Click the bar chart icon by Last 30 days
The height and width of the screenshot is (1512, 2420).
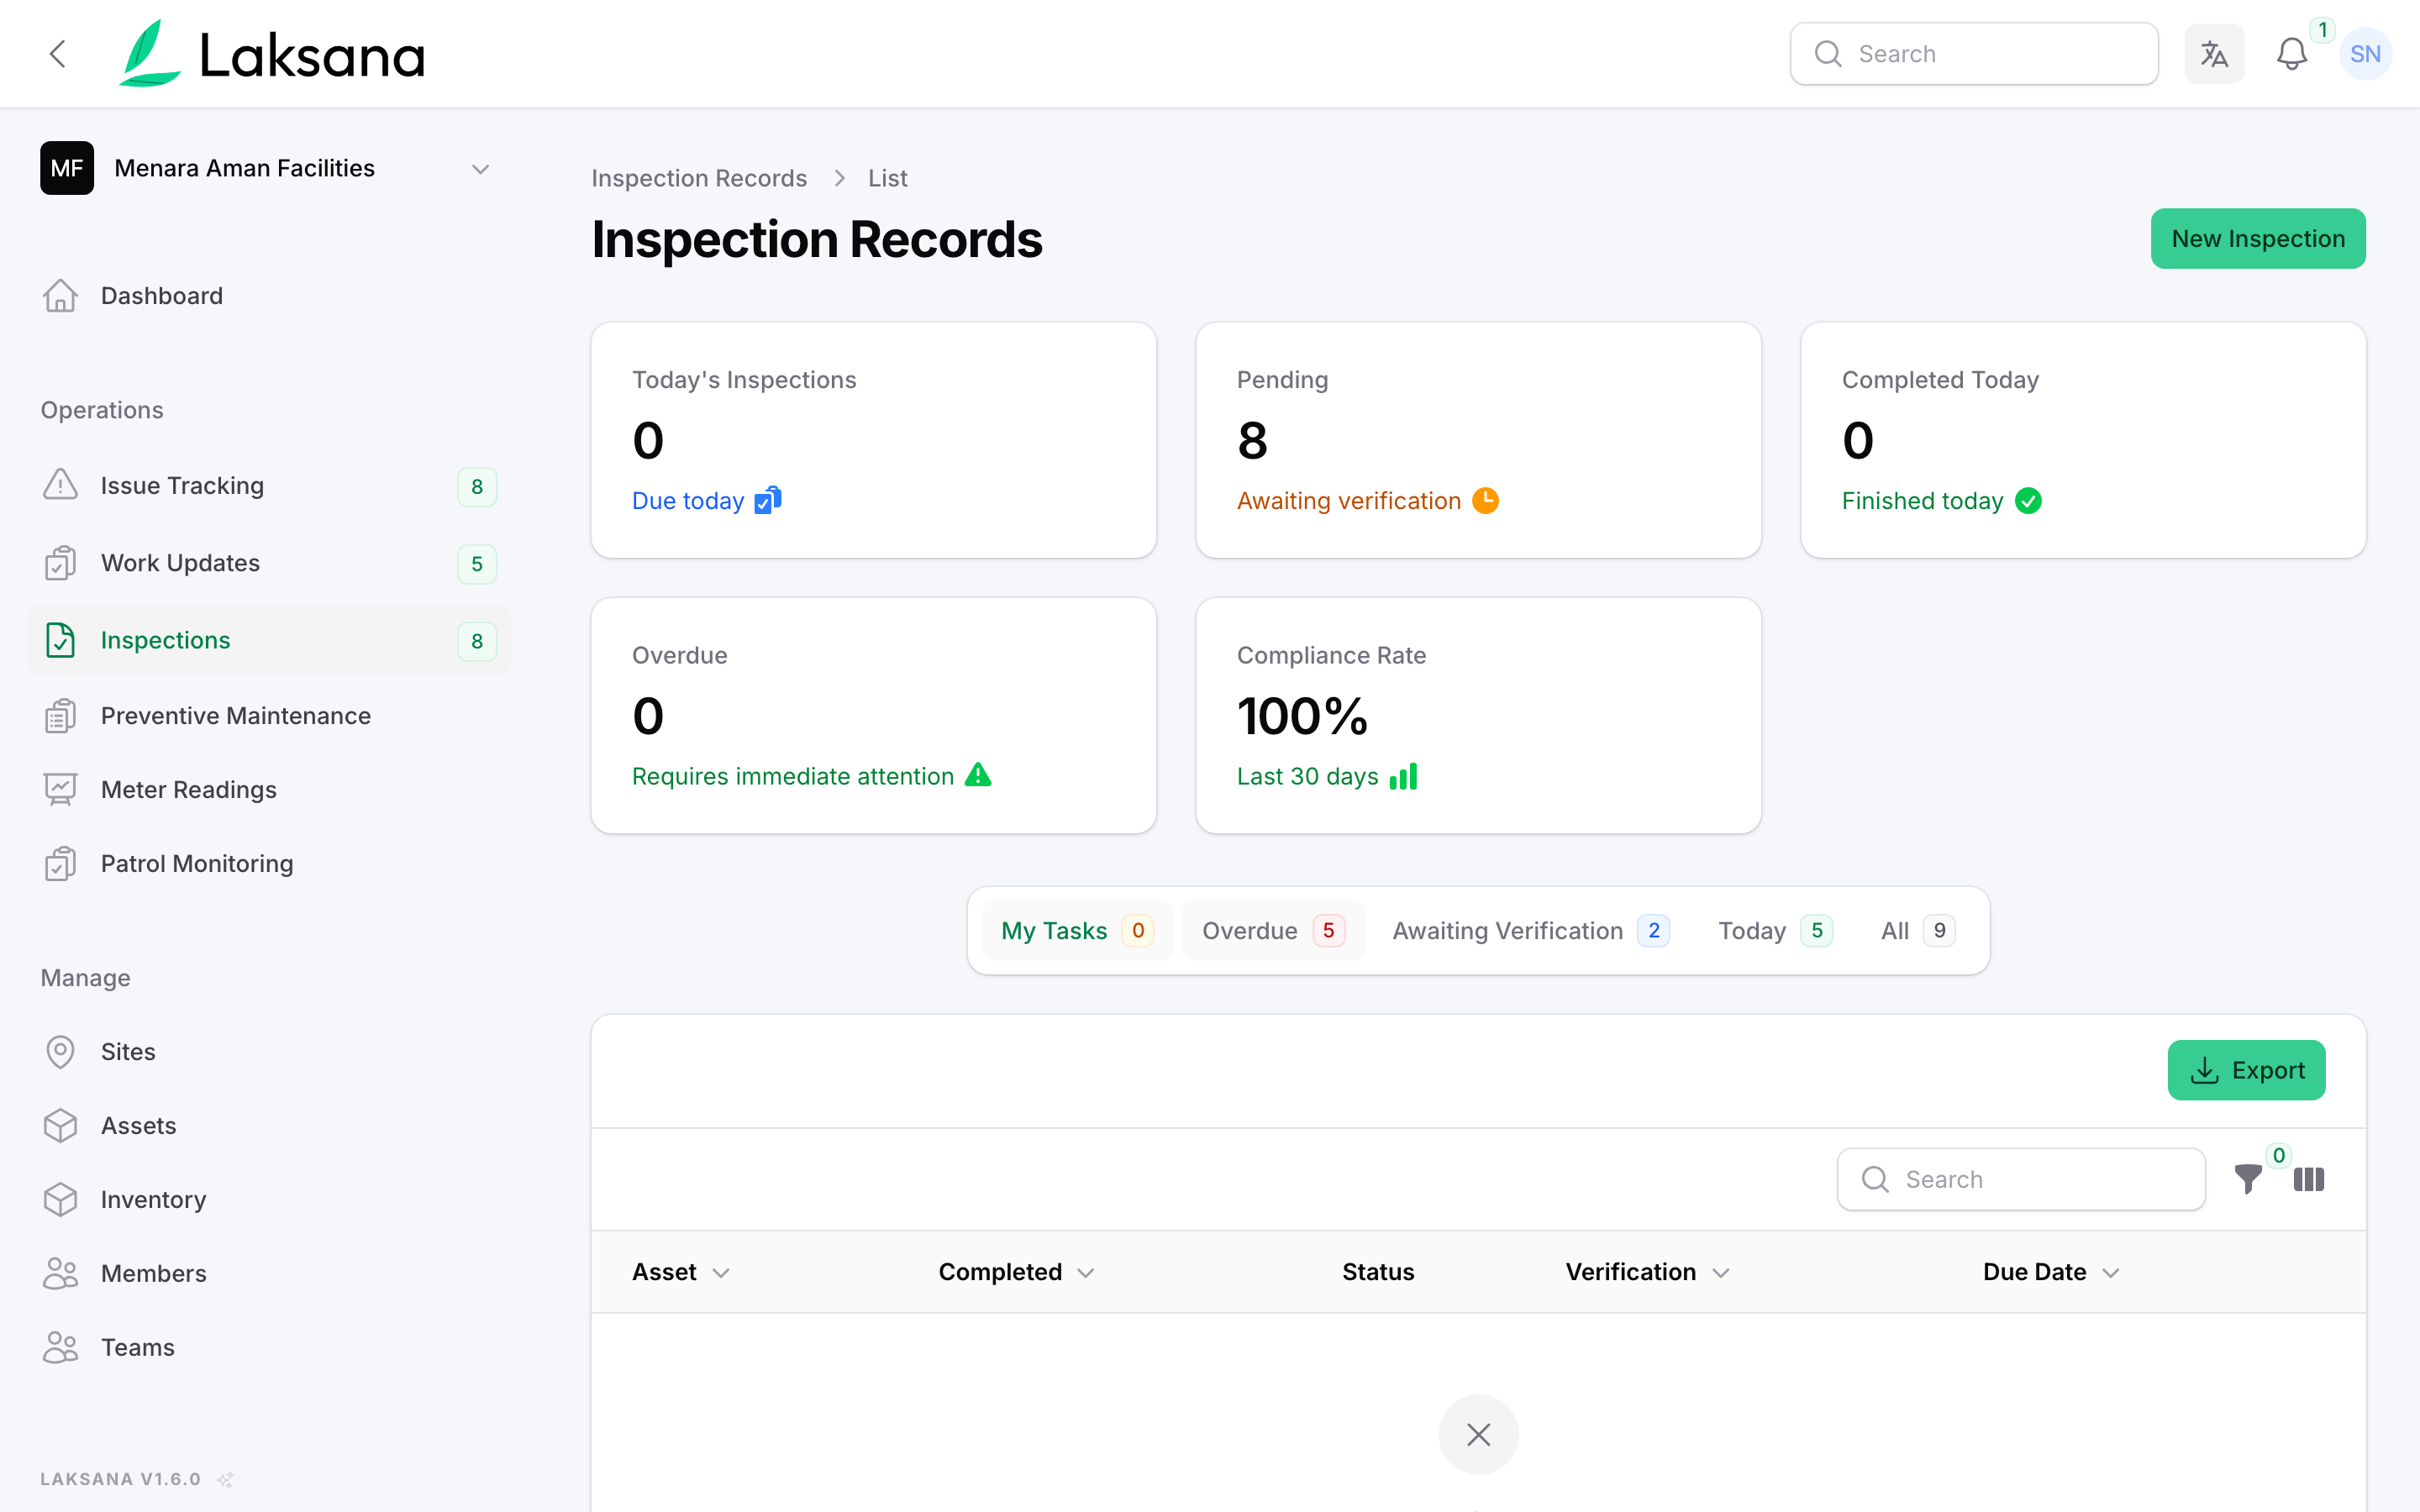click(x=1403, y=776)
